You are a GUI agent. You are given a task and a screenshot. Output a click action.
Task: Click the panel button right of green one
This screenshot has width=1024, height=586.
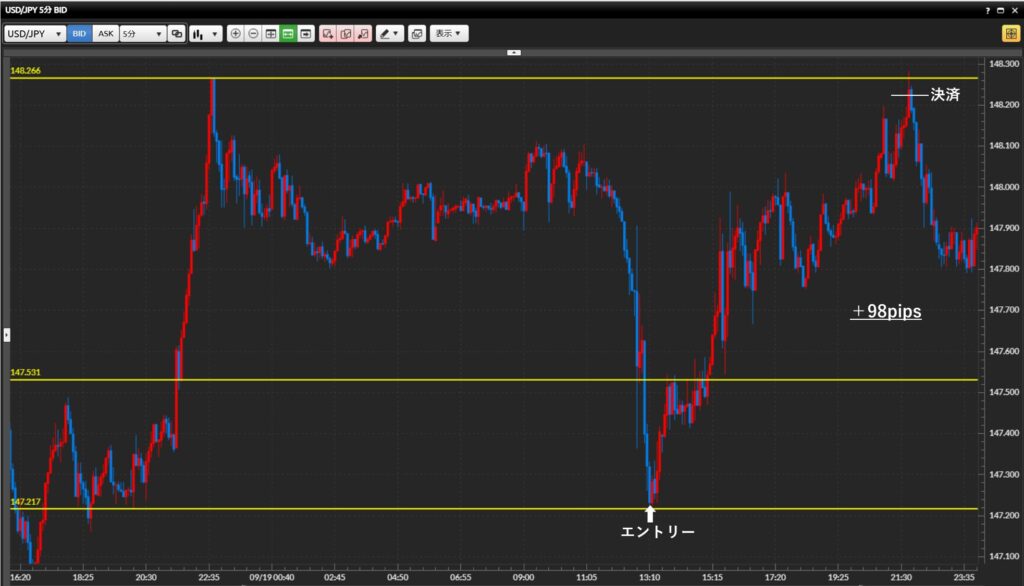(305, 33)
